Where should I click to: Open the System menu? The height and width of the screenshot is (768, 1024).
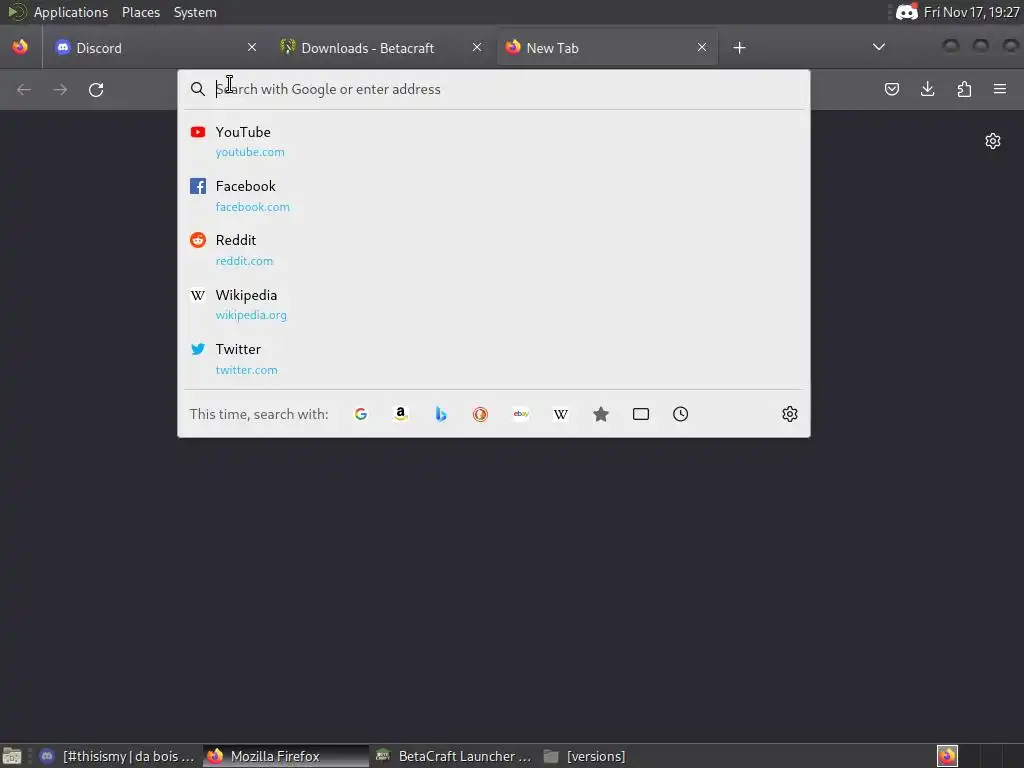pyautogui.click(x=195, y=12)
